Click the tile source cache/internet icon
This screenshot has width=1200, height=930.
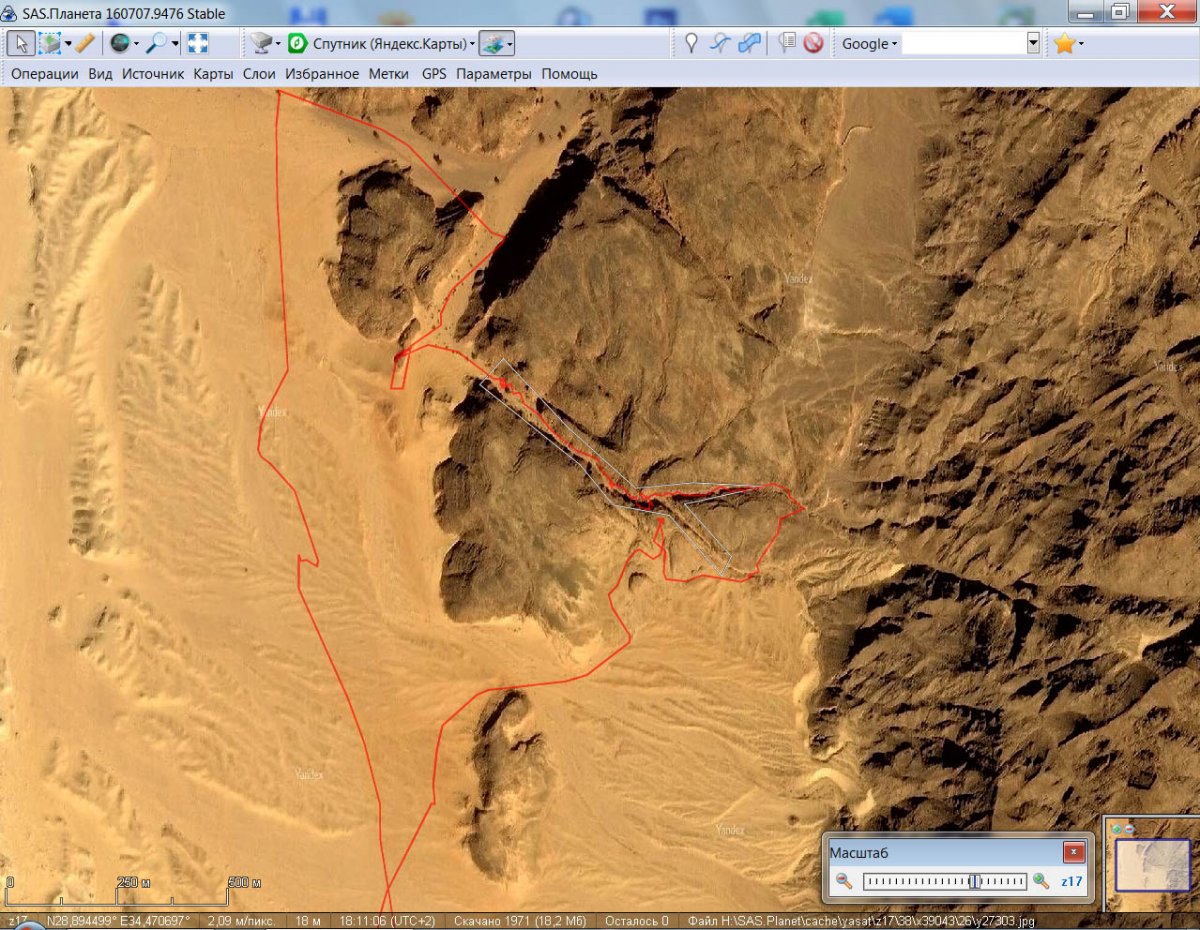point(262,43)
